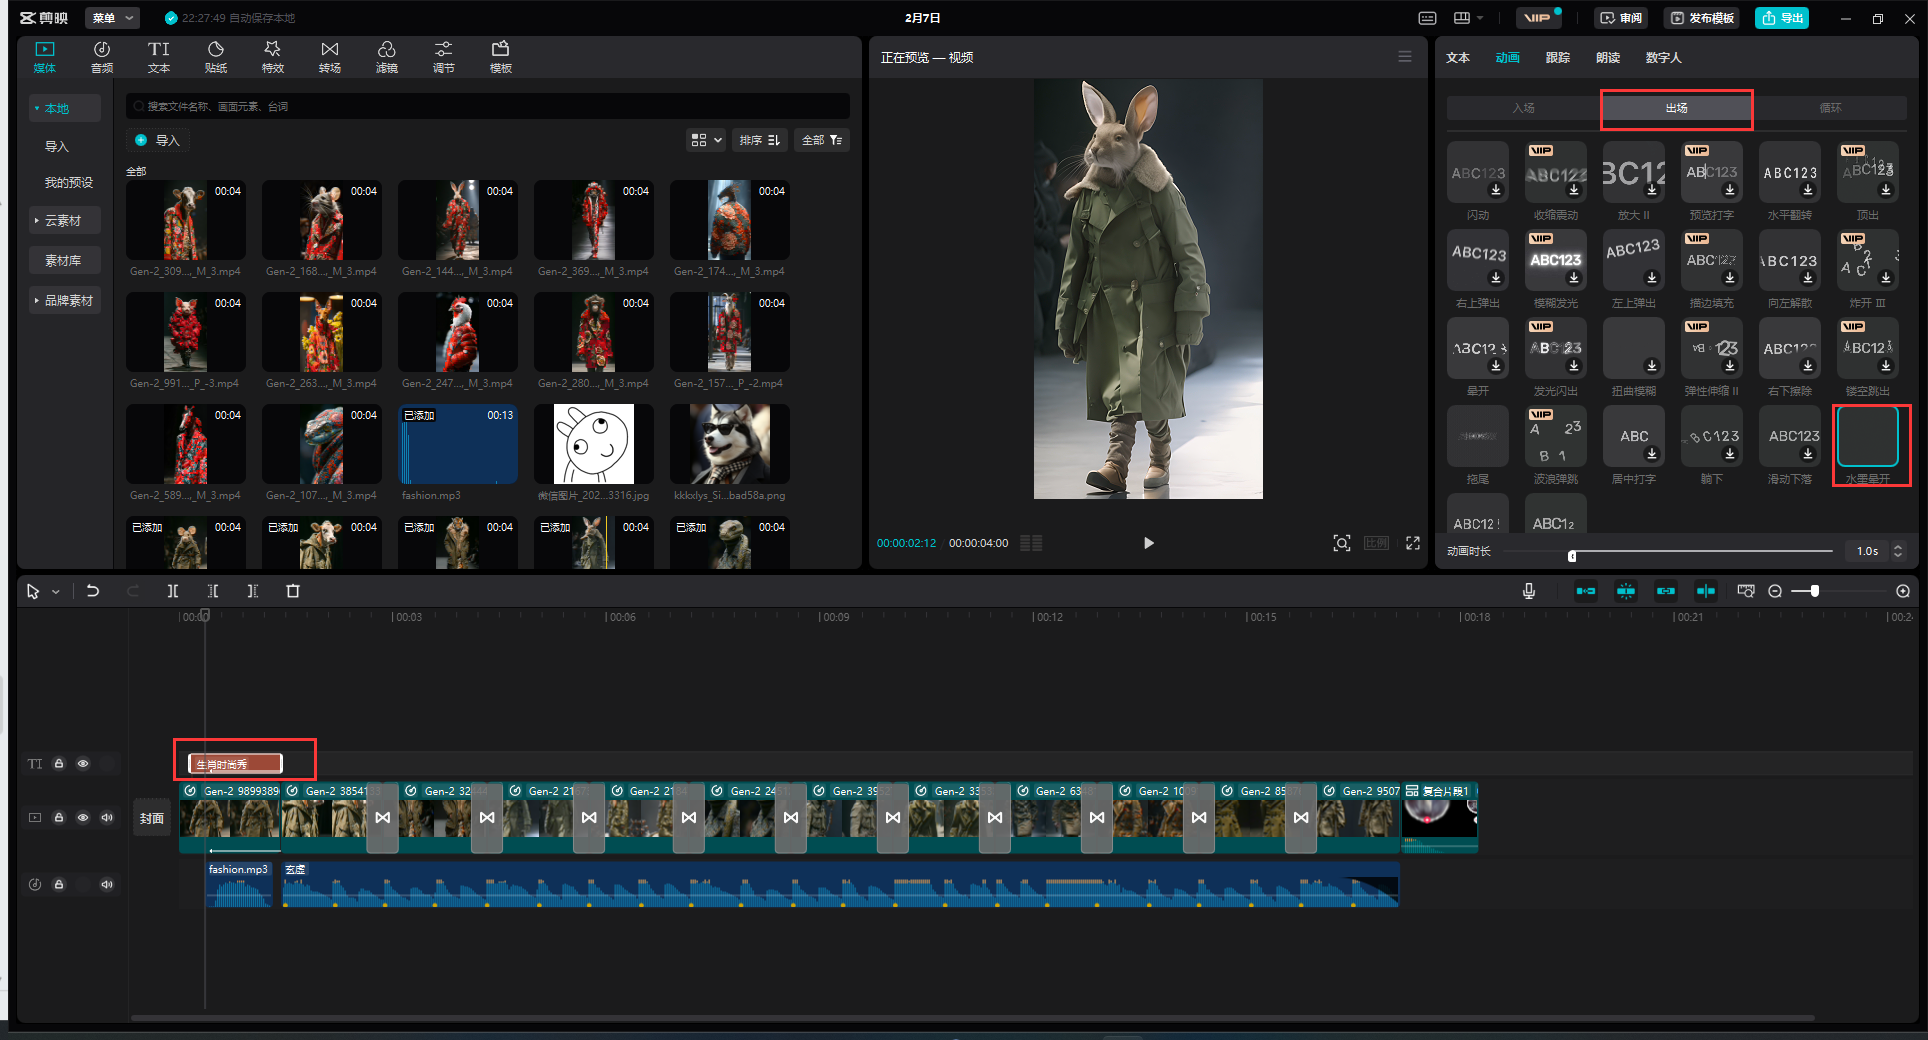Open the 特效 effects panel
The height and width of the screenshot is (1040, 1928).
[x=272, y=57]
